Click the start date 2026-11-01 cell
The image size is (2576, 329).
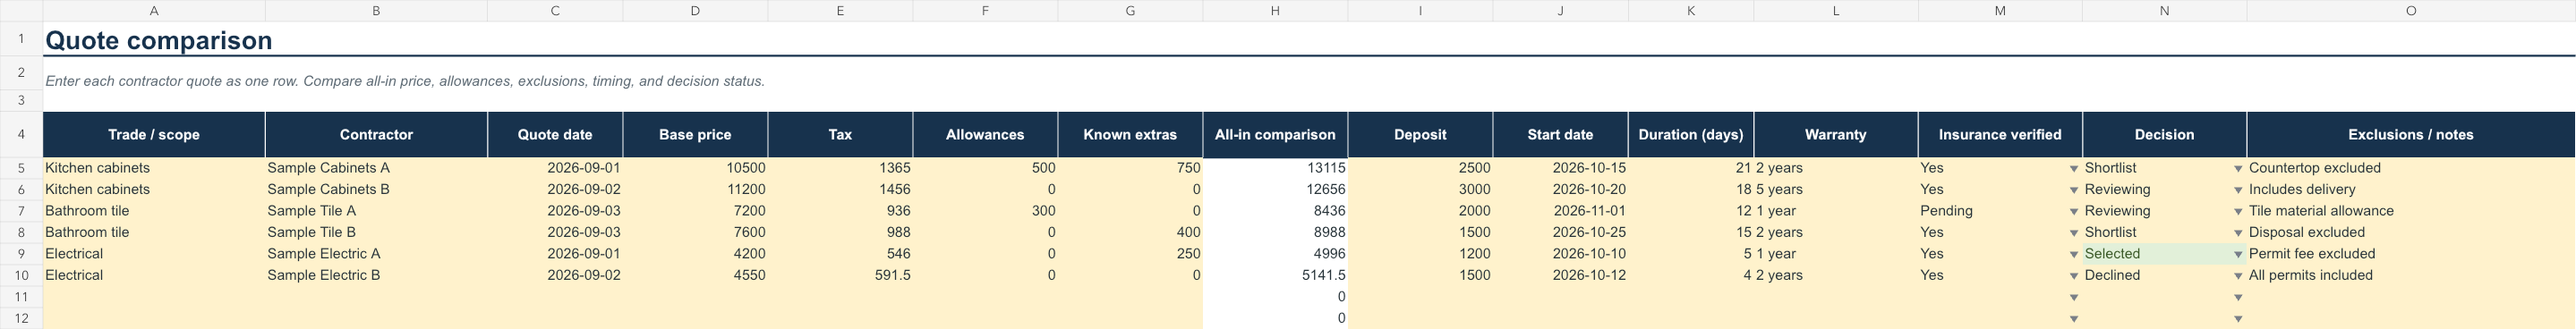[x=1560, y=211]
